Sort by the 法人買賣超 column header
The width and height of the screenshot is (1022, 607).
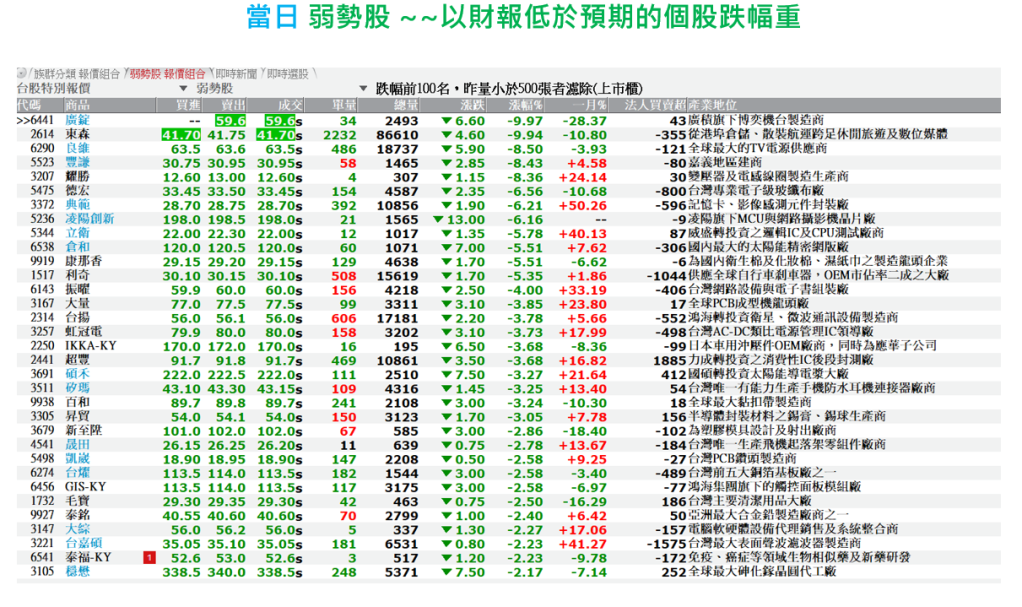[x=655, y=104]
